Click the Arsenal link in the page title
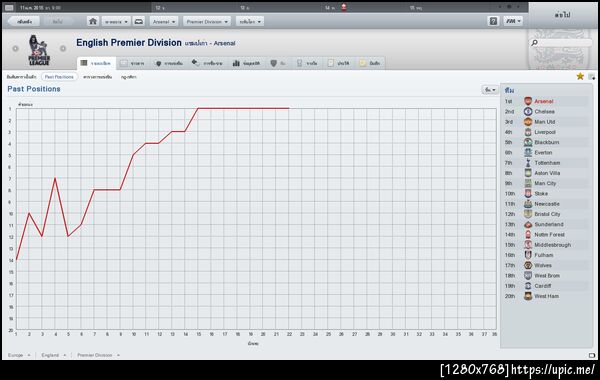This screenshot has height=380, width=600. pos(224,43)
